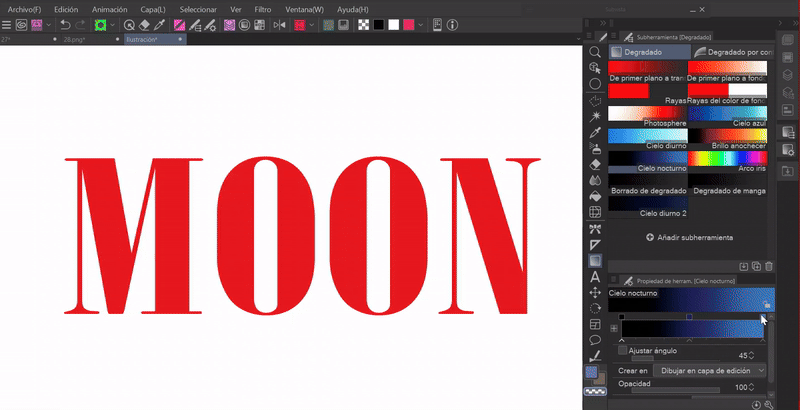Select the Auto select magic wand tool
800x410 pixels.
[595, 117]
